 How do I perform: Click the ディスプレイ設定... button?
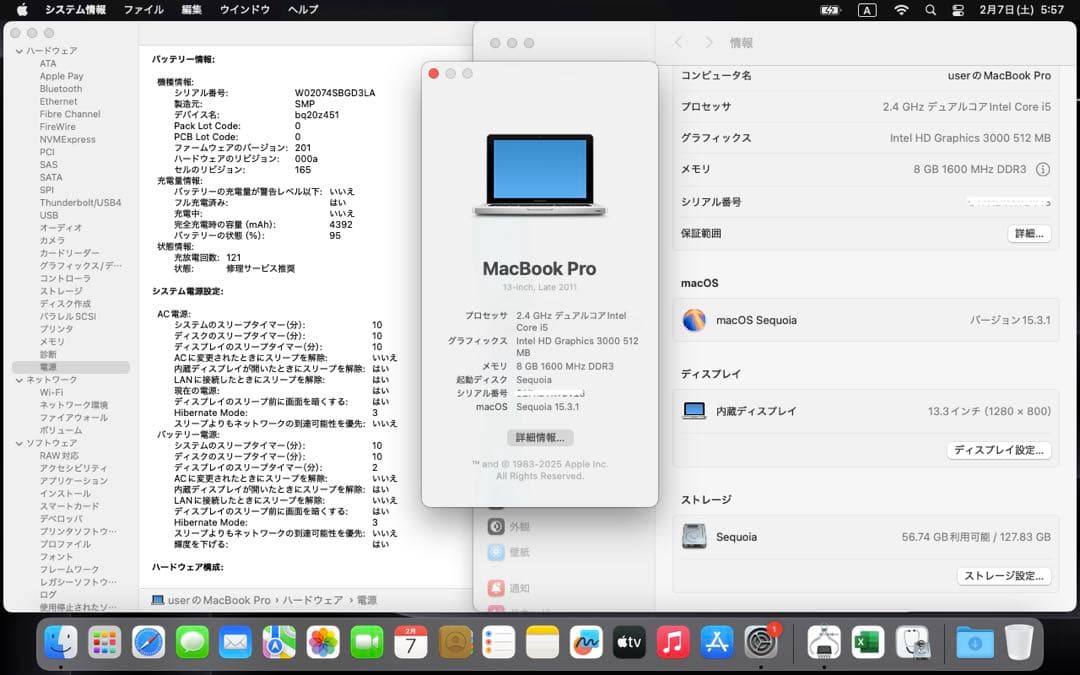(999, 450)
